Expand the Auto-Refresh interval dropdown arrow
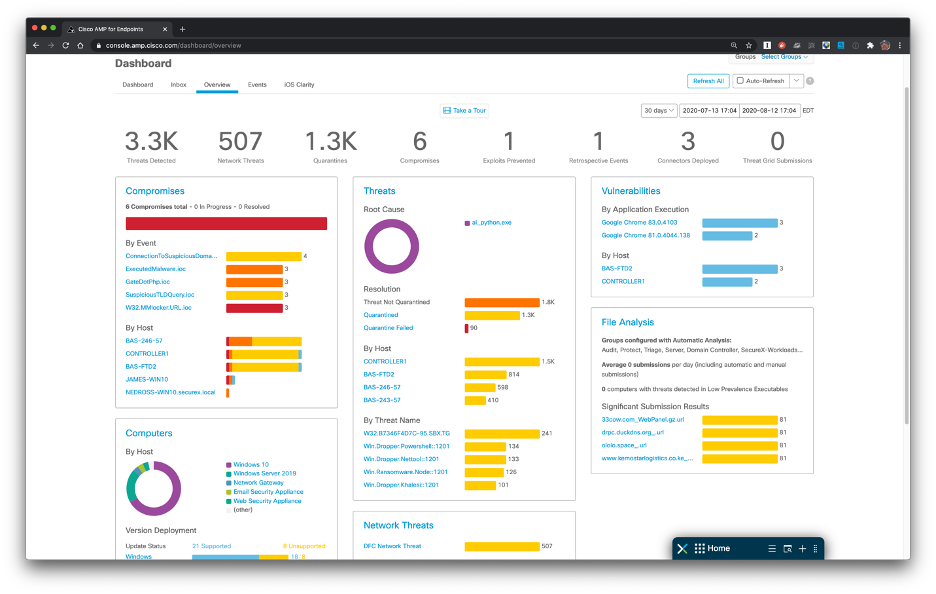Screen dimensions: 936x594 click(796, 81)
